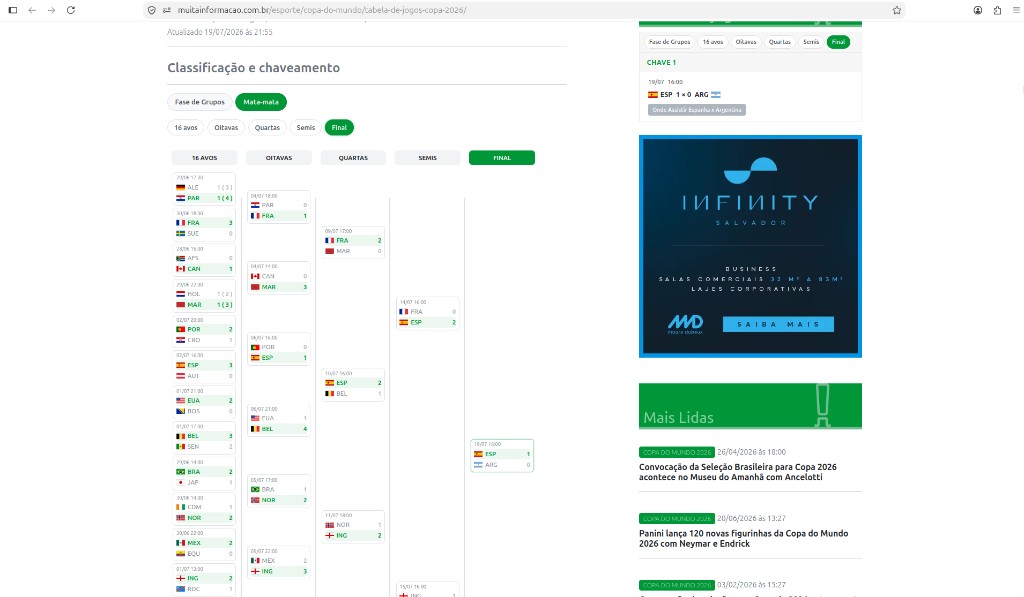
Task: Click the URL address bar
Action: pyautogui.click(x=522, y=10)
